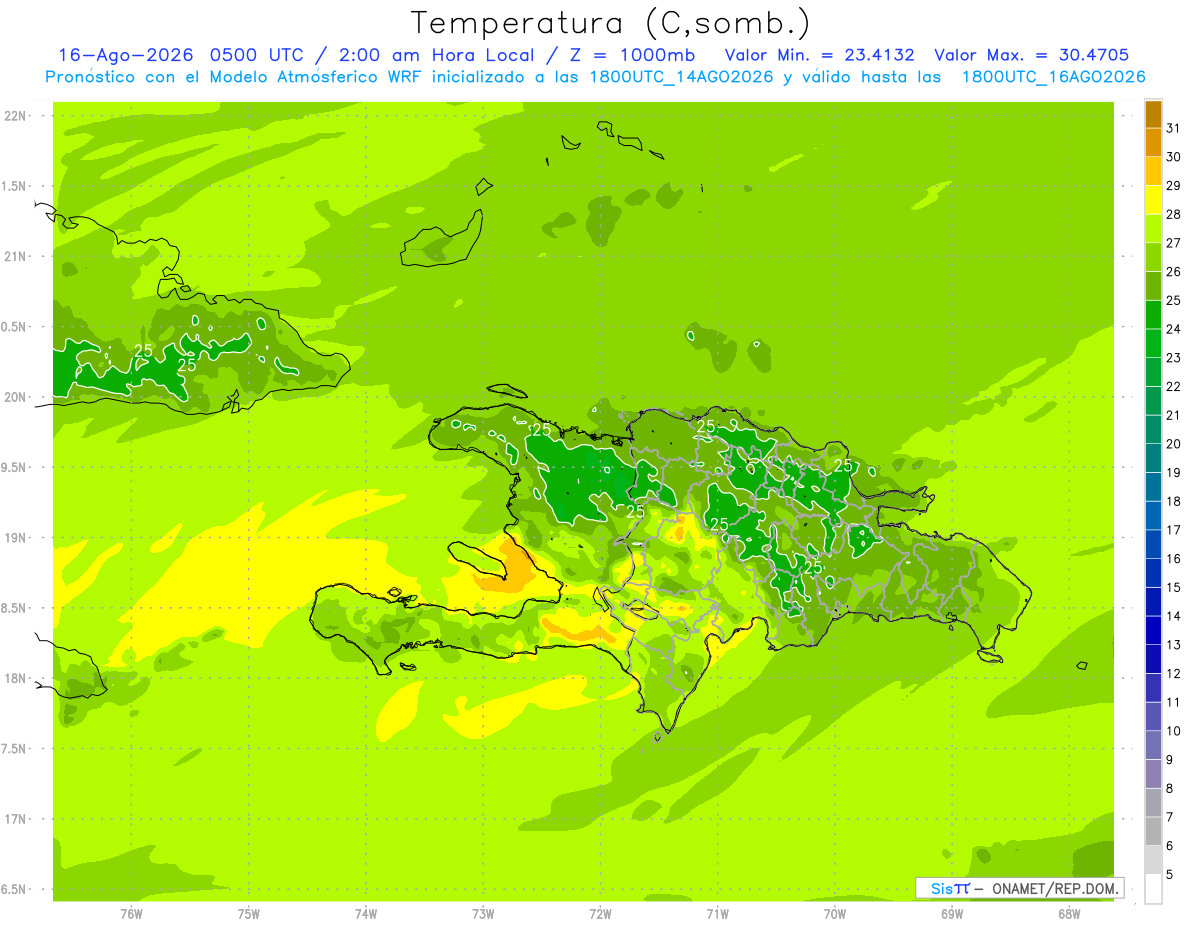Viewport: 1200px width, 927px height.
Task: Click the '20' colorbar label
Action: click(1174, 443)
